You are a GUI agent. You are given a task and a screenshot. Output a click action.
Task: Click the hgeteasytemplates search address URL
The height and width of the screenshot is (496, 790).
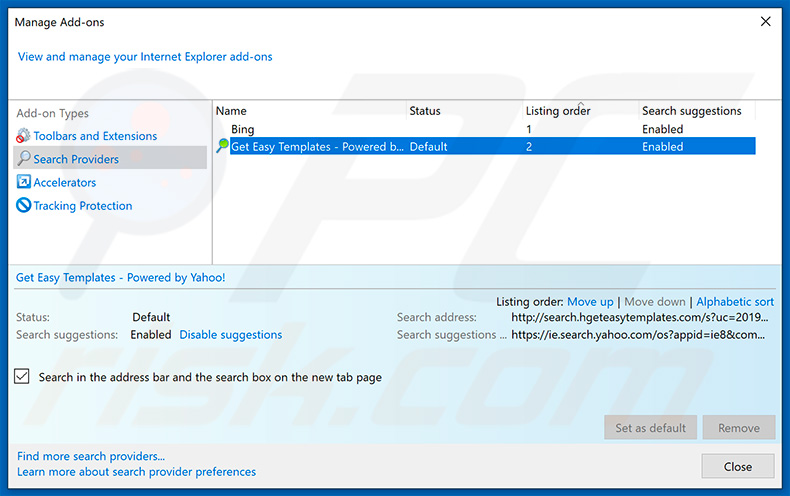pos(639,318)
